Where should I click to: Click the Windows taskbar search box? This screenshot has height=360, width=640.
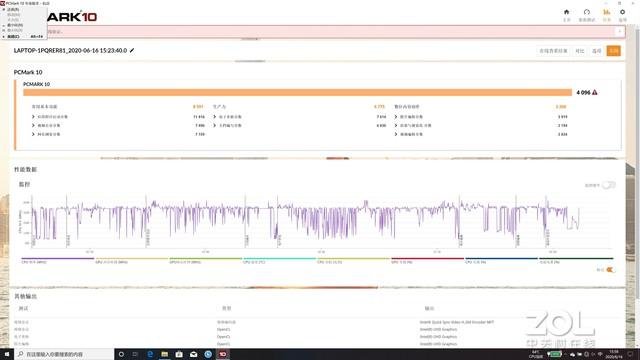(x=65, y=354)
